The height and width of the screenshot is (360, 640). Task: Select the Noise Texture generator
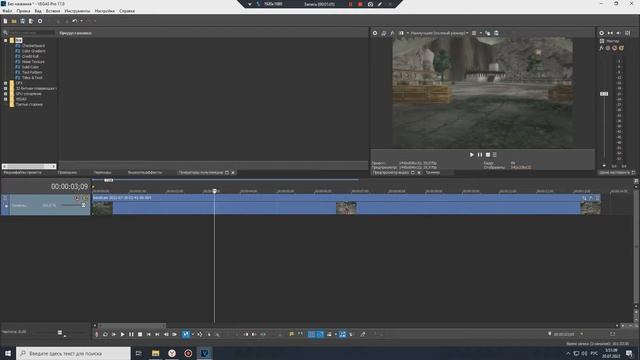33,62
